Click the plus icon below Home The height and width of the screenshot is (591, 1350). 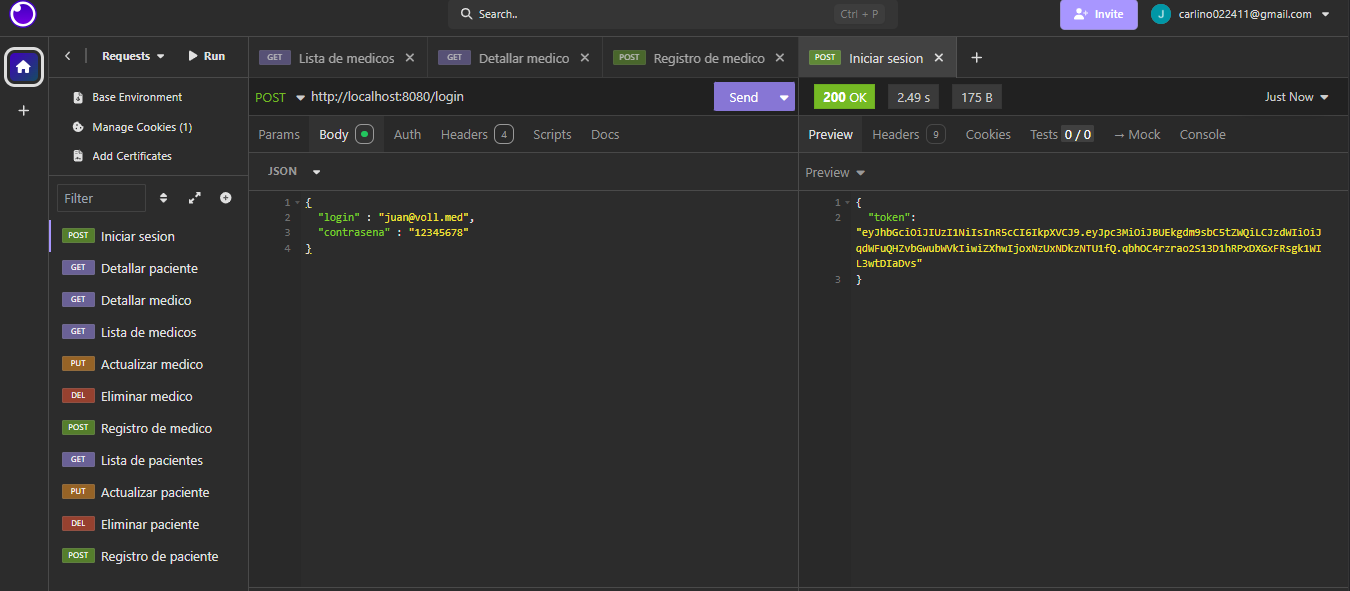[x=24, y=110]
